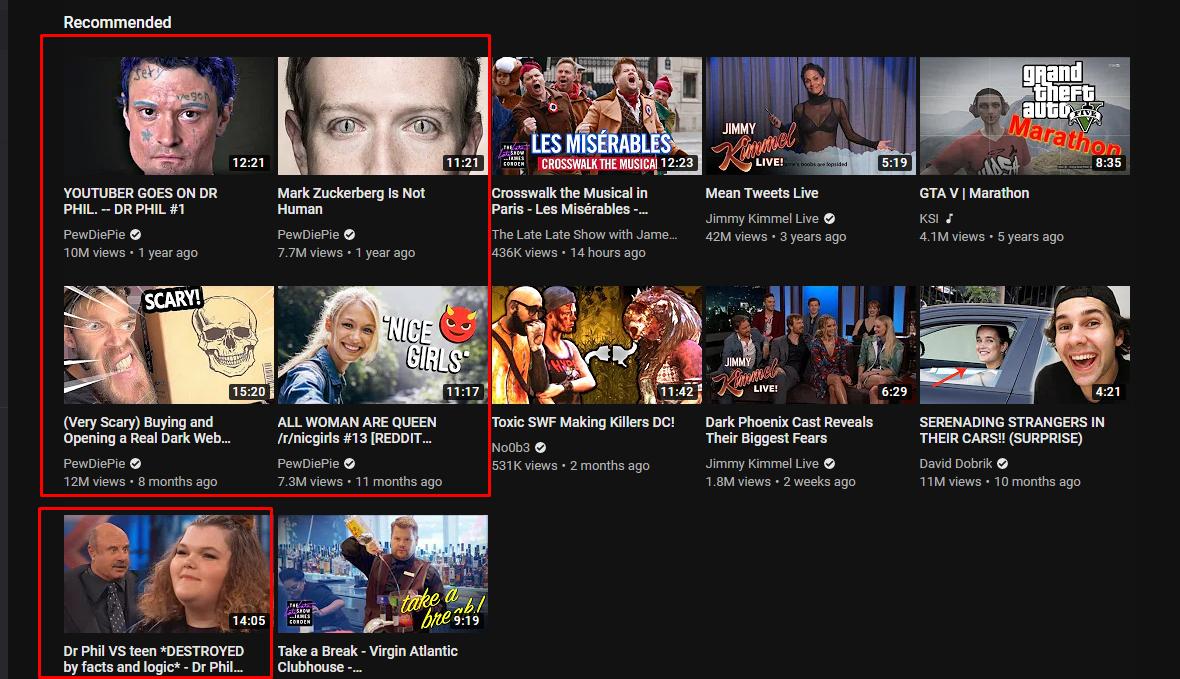Open PewDiePie channel under Zuckerberg video
The height and width of the screenshot is (679, 1180).
pyautogui.click(x=308, y=235)
